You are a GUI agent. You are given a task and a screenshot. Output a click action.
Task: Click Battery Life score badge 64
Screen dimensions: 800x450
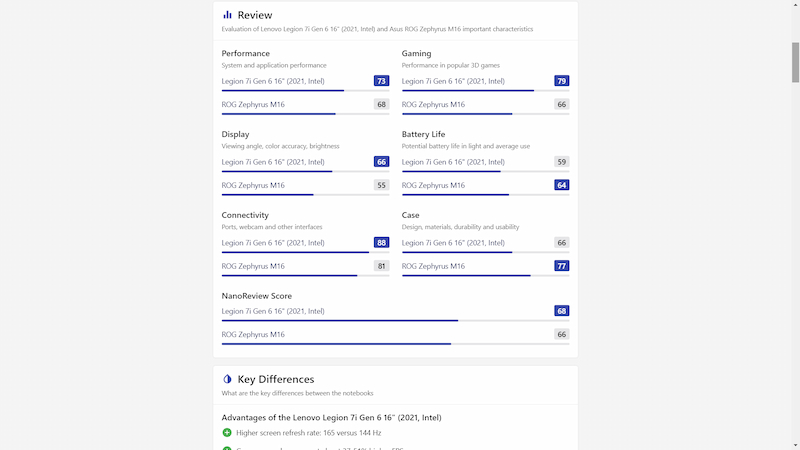tap(561, 185)
